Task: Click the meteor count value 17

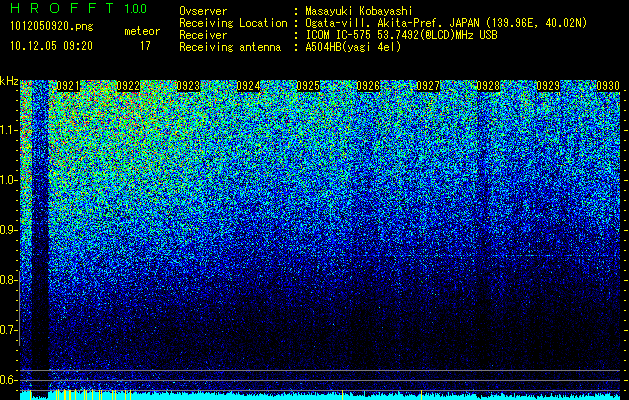Action: click(145, 46)
